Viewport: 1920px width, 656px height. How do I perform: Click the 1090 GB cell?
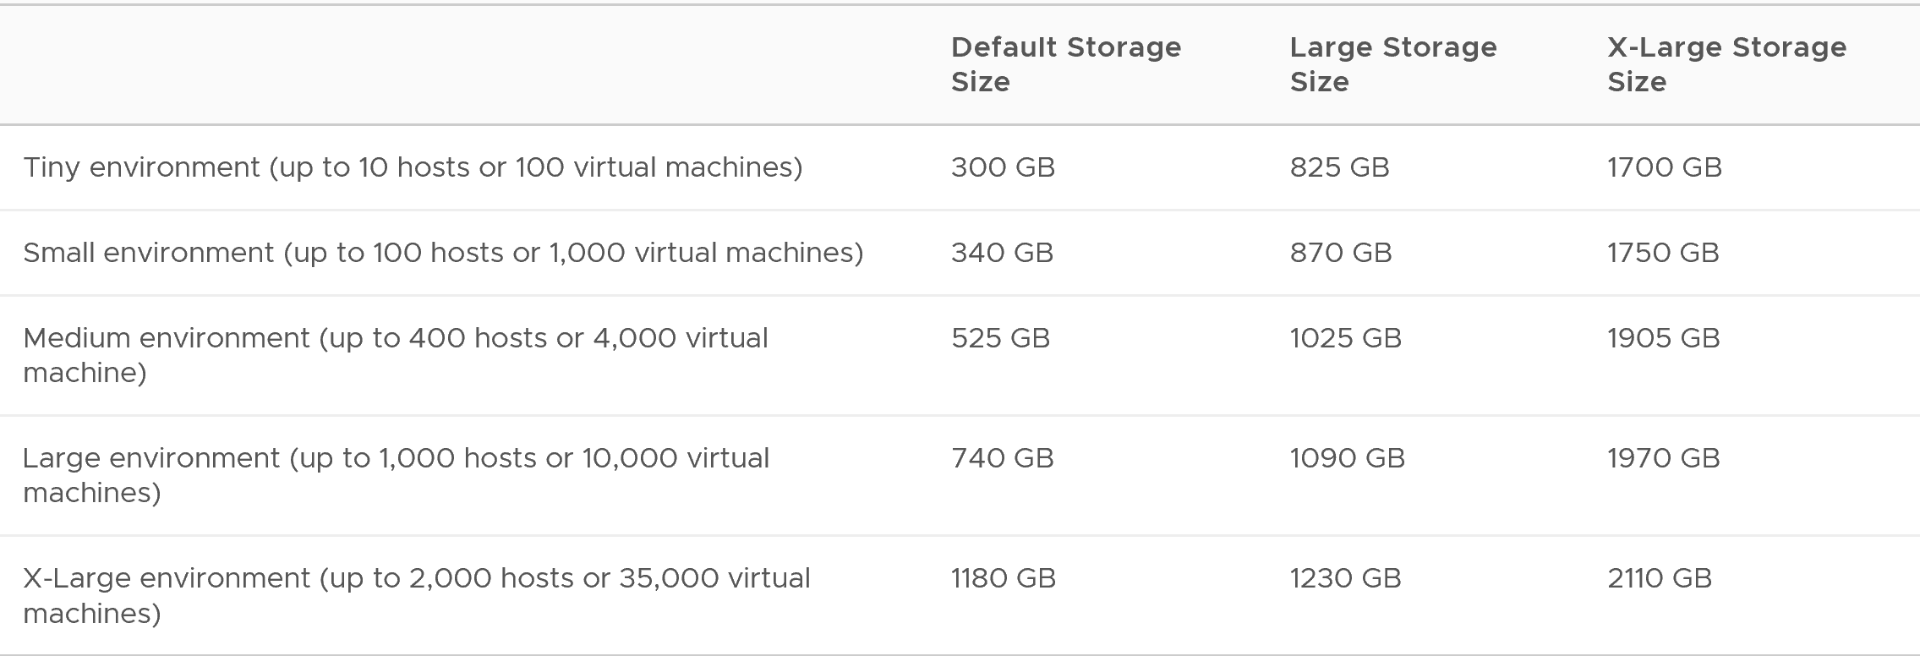click(1347, 458)
